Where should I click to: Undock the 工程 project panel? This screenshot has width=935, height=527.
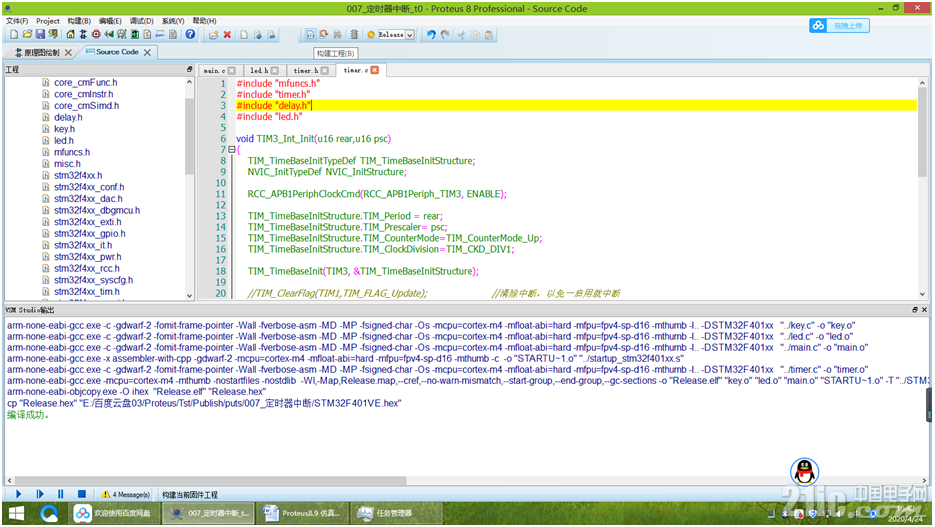[x=190, y=70]
